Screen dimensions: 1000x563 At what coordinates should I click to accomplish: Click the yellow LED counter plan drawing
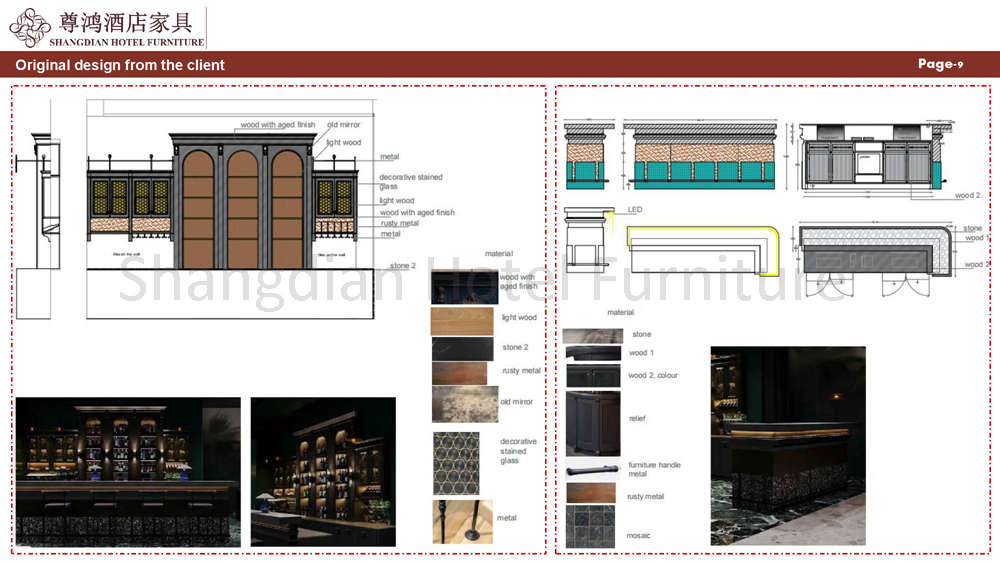pos(703,247)
